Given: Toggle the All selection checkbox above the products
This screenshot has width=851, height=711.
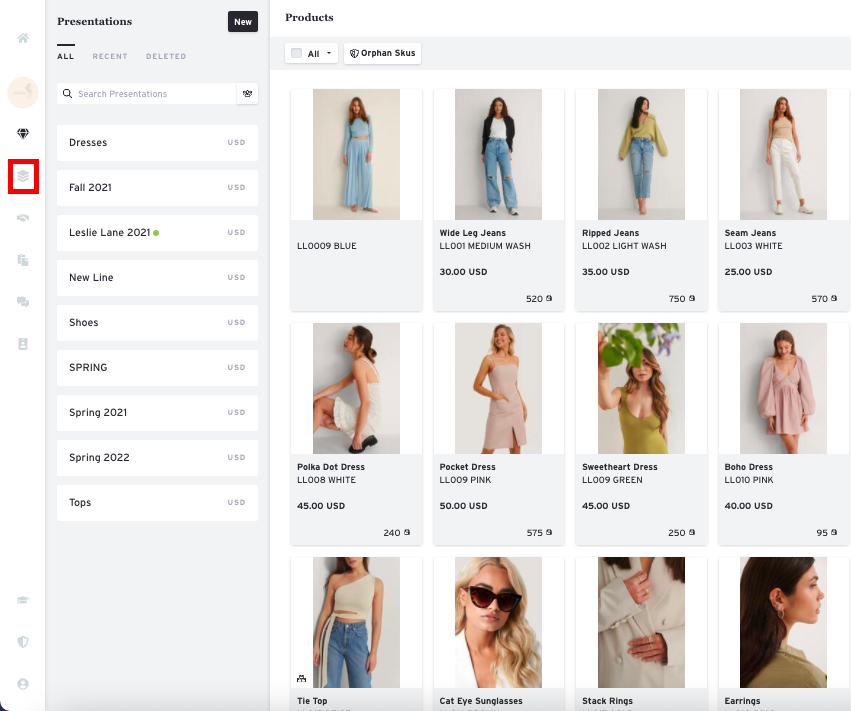Looking at the screenshot, I should tap(295, 52).
